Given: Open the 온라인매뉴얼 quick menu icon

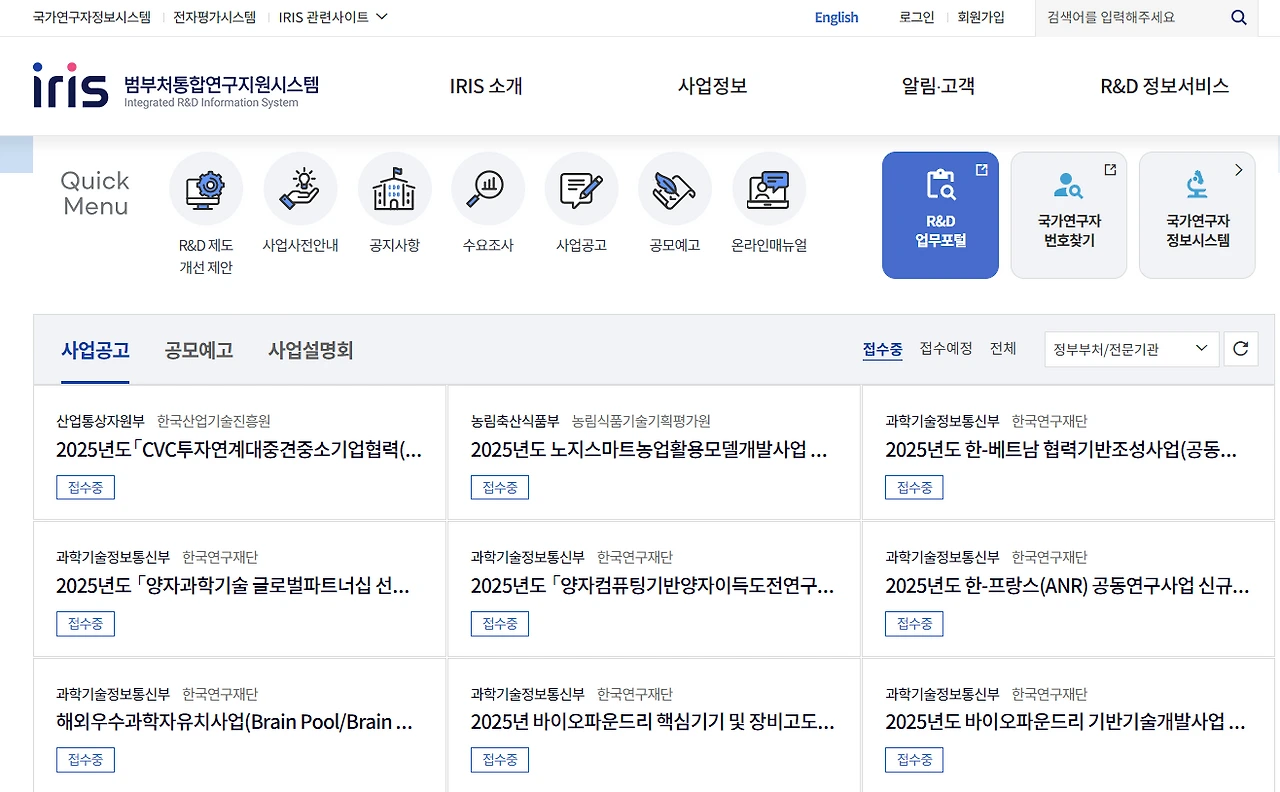Looking at the screenshot, I should 769,188.
